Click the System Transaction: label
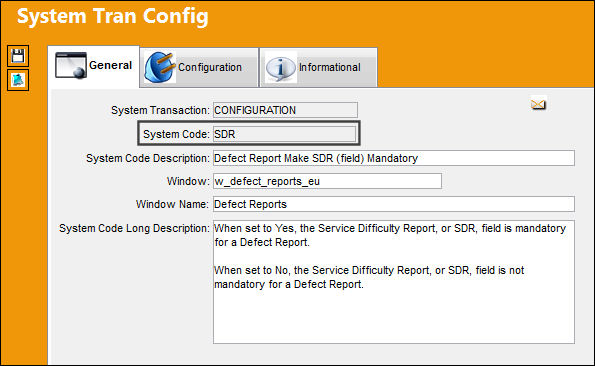This screenshot has height=366, width=595. 160,110
